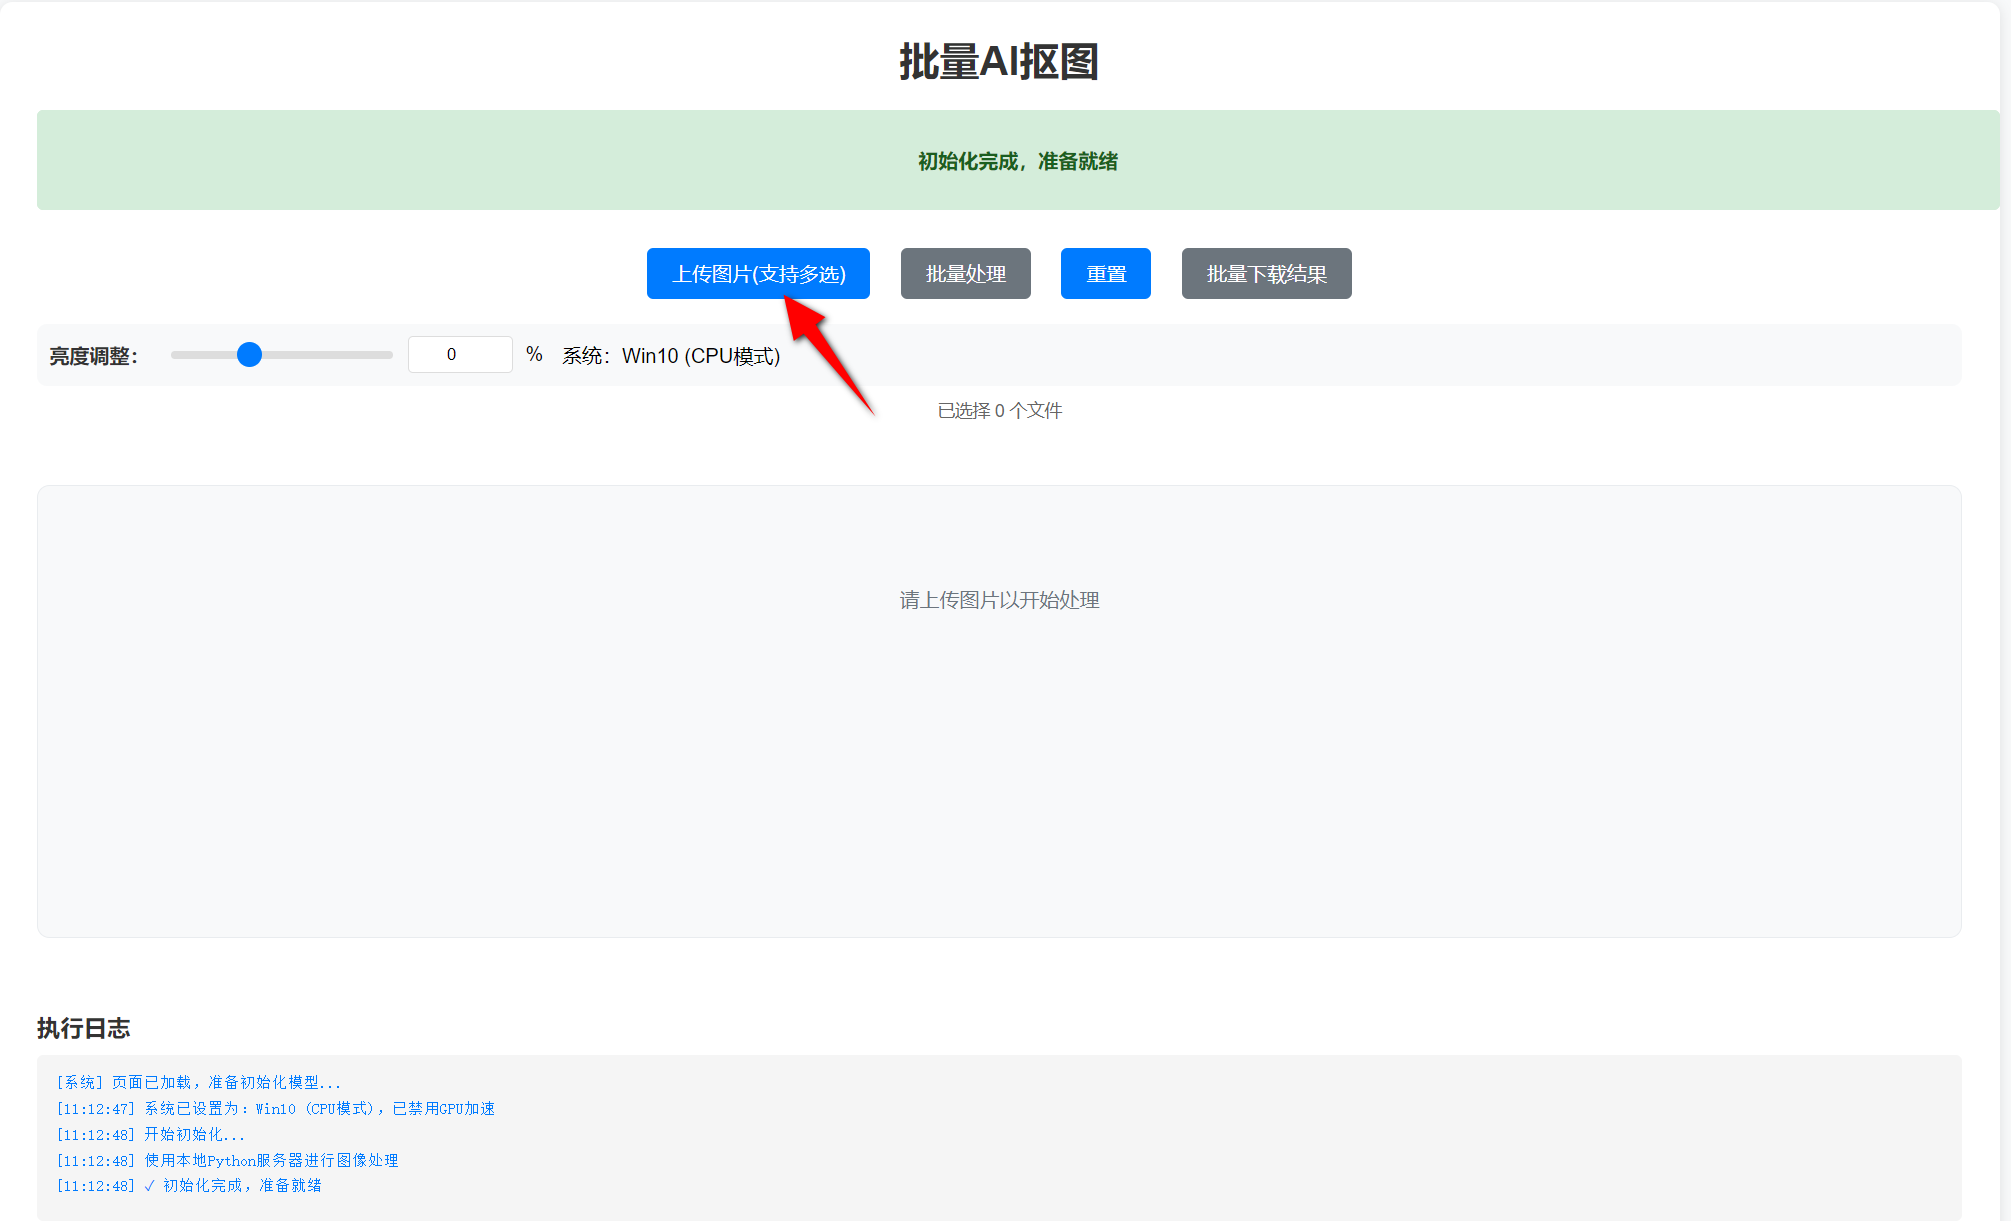
Task: Click the slider handle at zero position
Action: [248, 354]
